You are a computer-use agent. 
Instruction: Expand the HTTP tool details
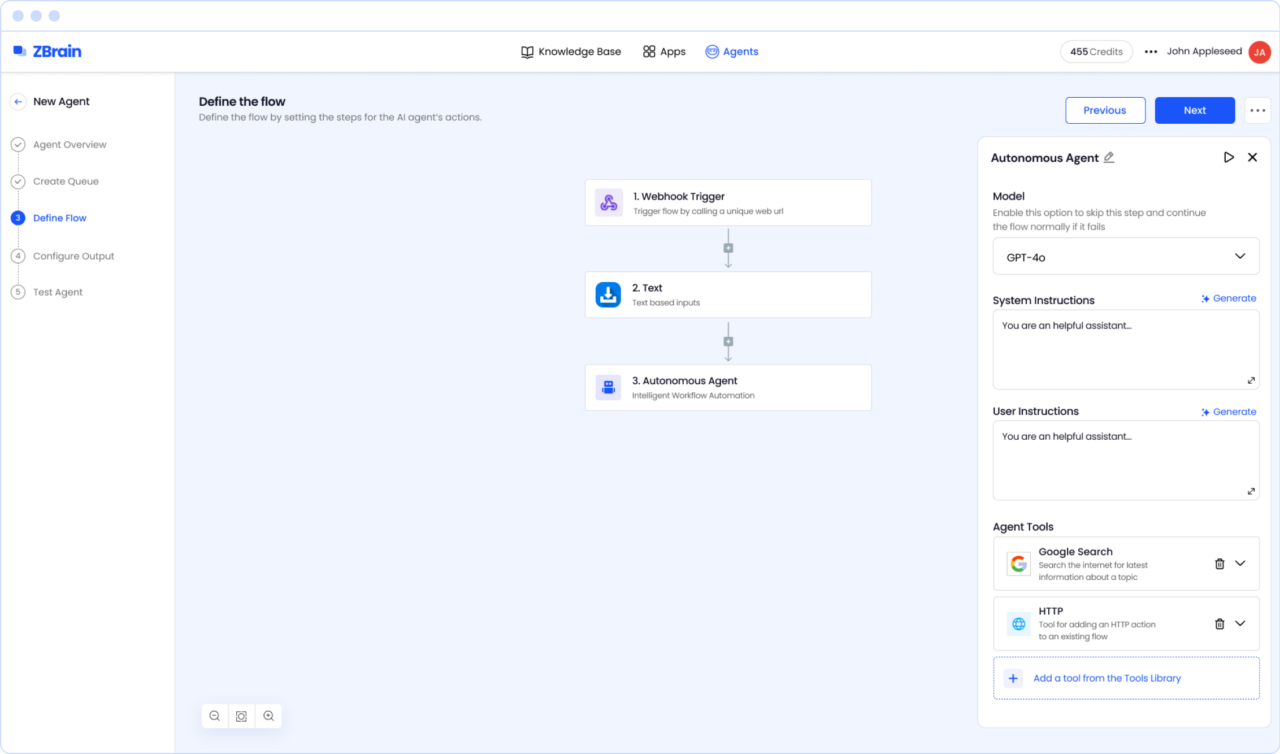[1243, 623]
